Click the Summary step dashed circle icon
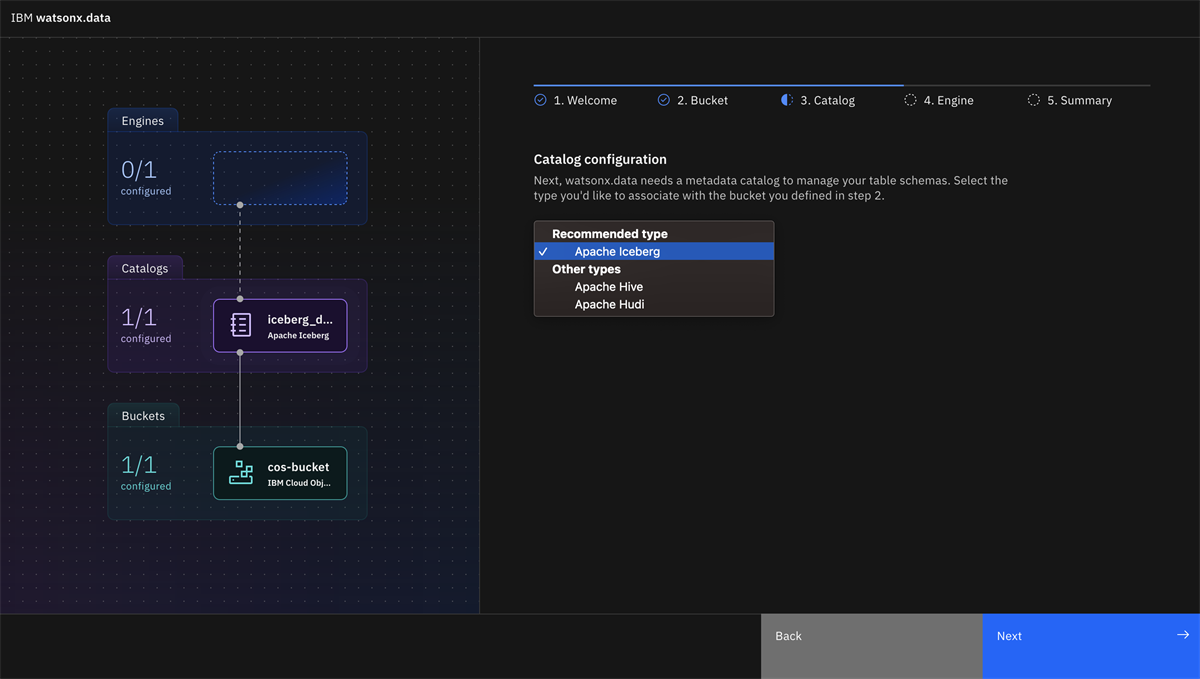 tap(1034, 100)
